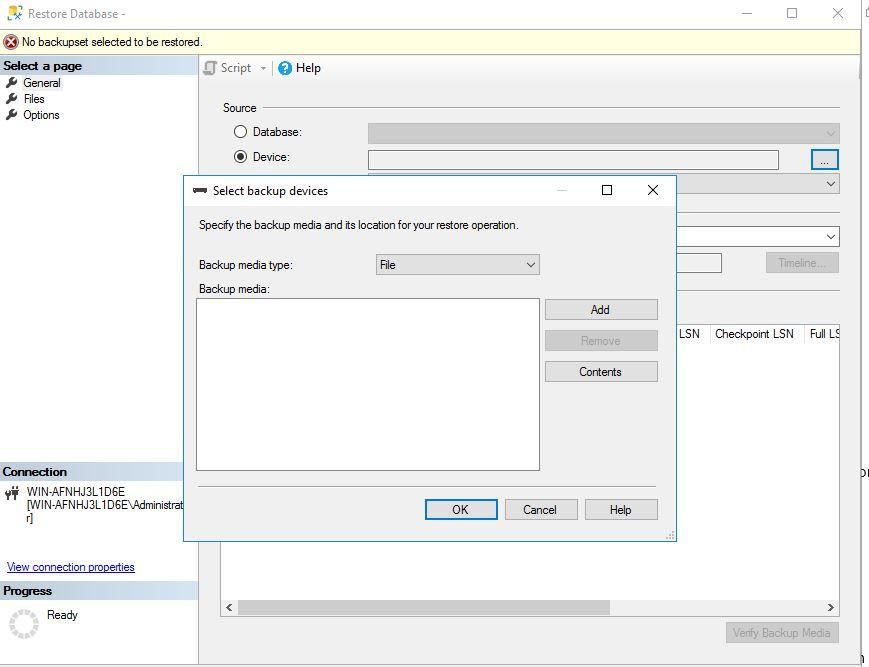
Task: Open the Backup media type dropdown
Action: tap(457, 265)
